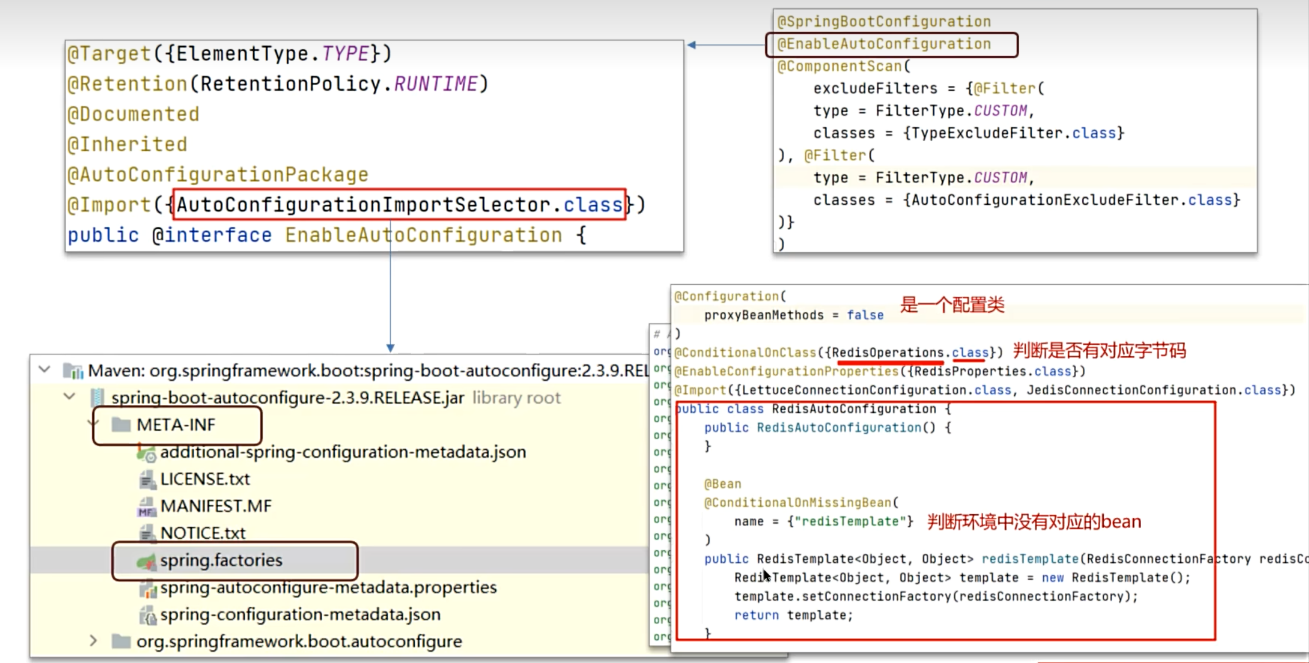Click the "return template;" statement
The image size is (1309, 663).
pos(794,616)
